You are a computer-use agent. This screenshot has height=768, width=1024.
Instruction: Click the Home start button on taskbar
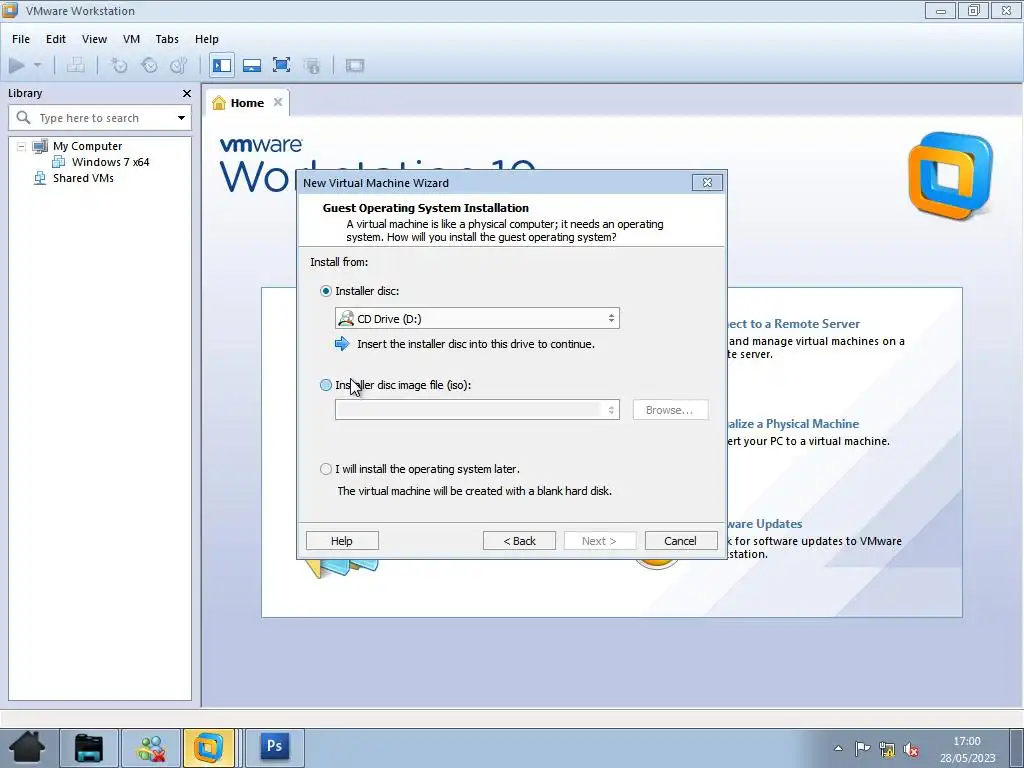[27, 747]
